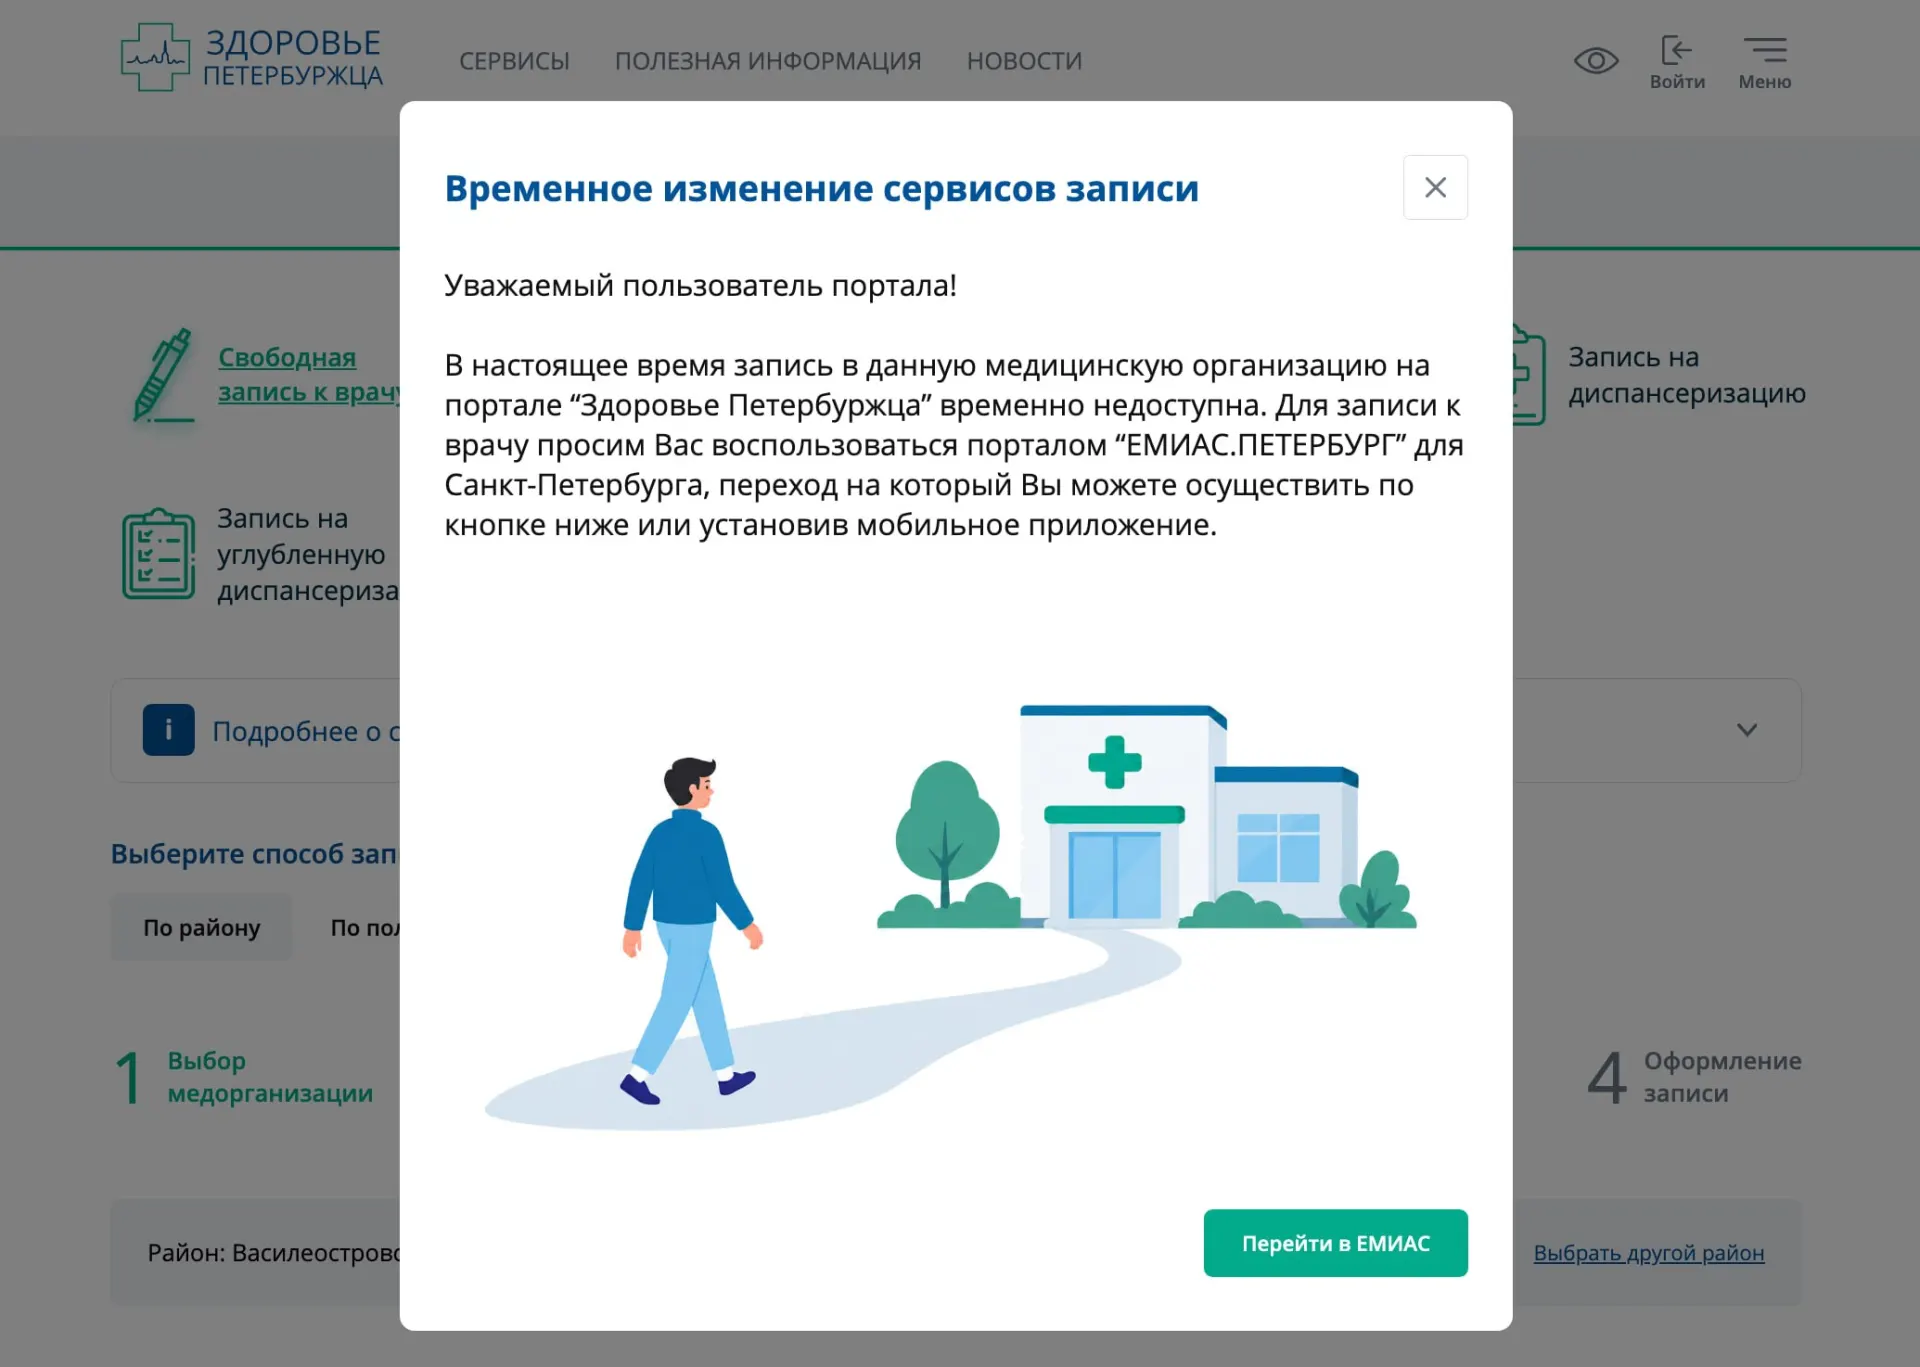Expand the 'Подробнее' info panel chevron
Image resolution: width=1920 pixels, height=1367 pixels.
pyautogui.click(x=1746, y=730)
